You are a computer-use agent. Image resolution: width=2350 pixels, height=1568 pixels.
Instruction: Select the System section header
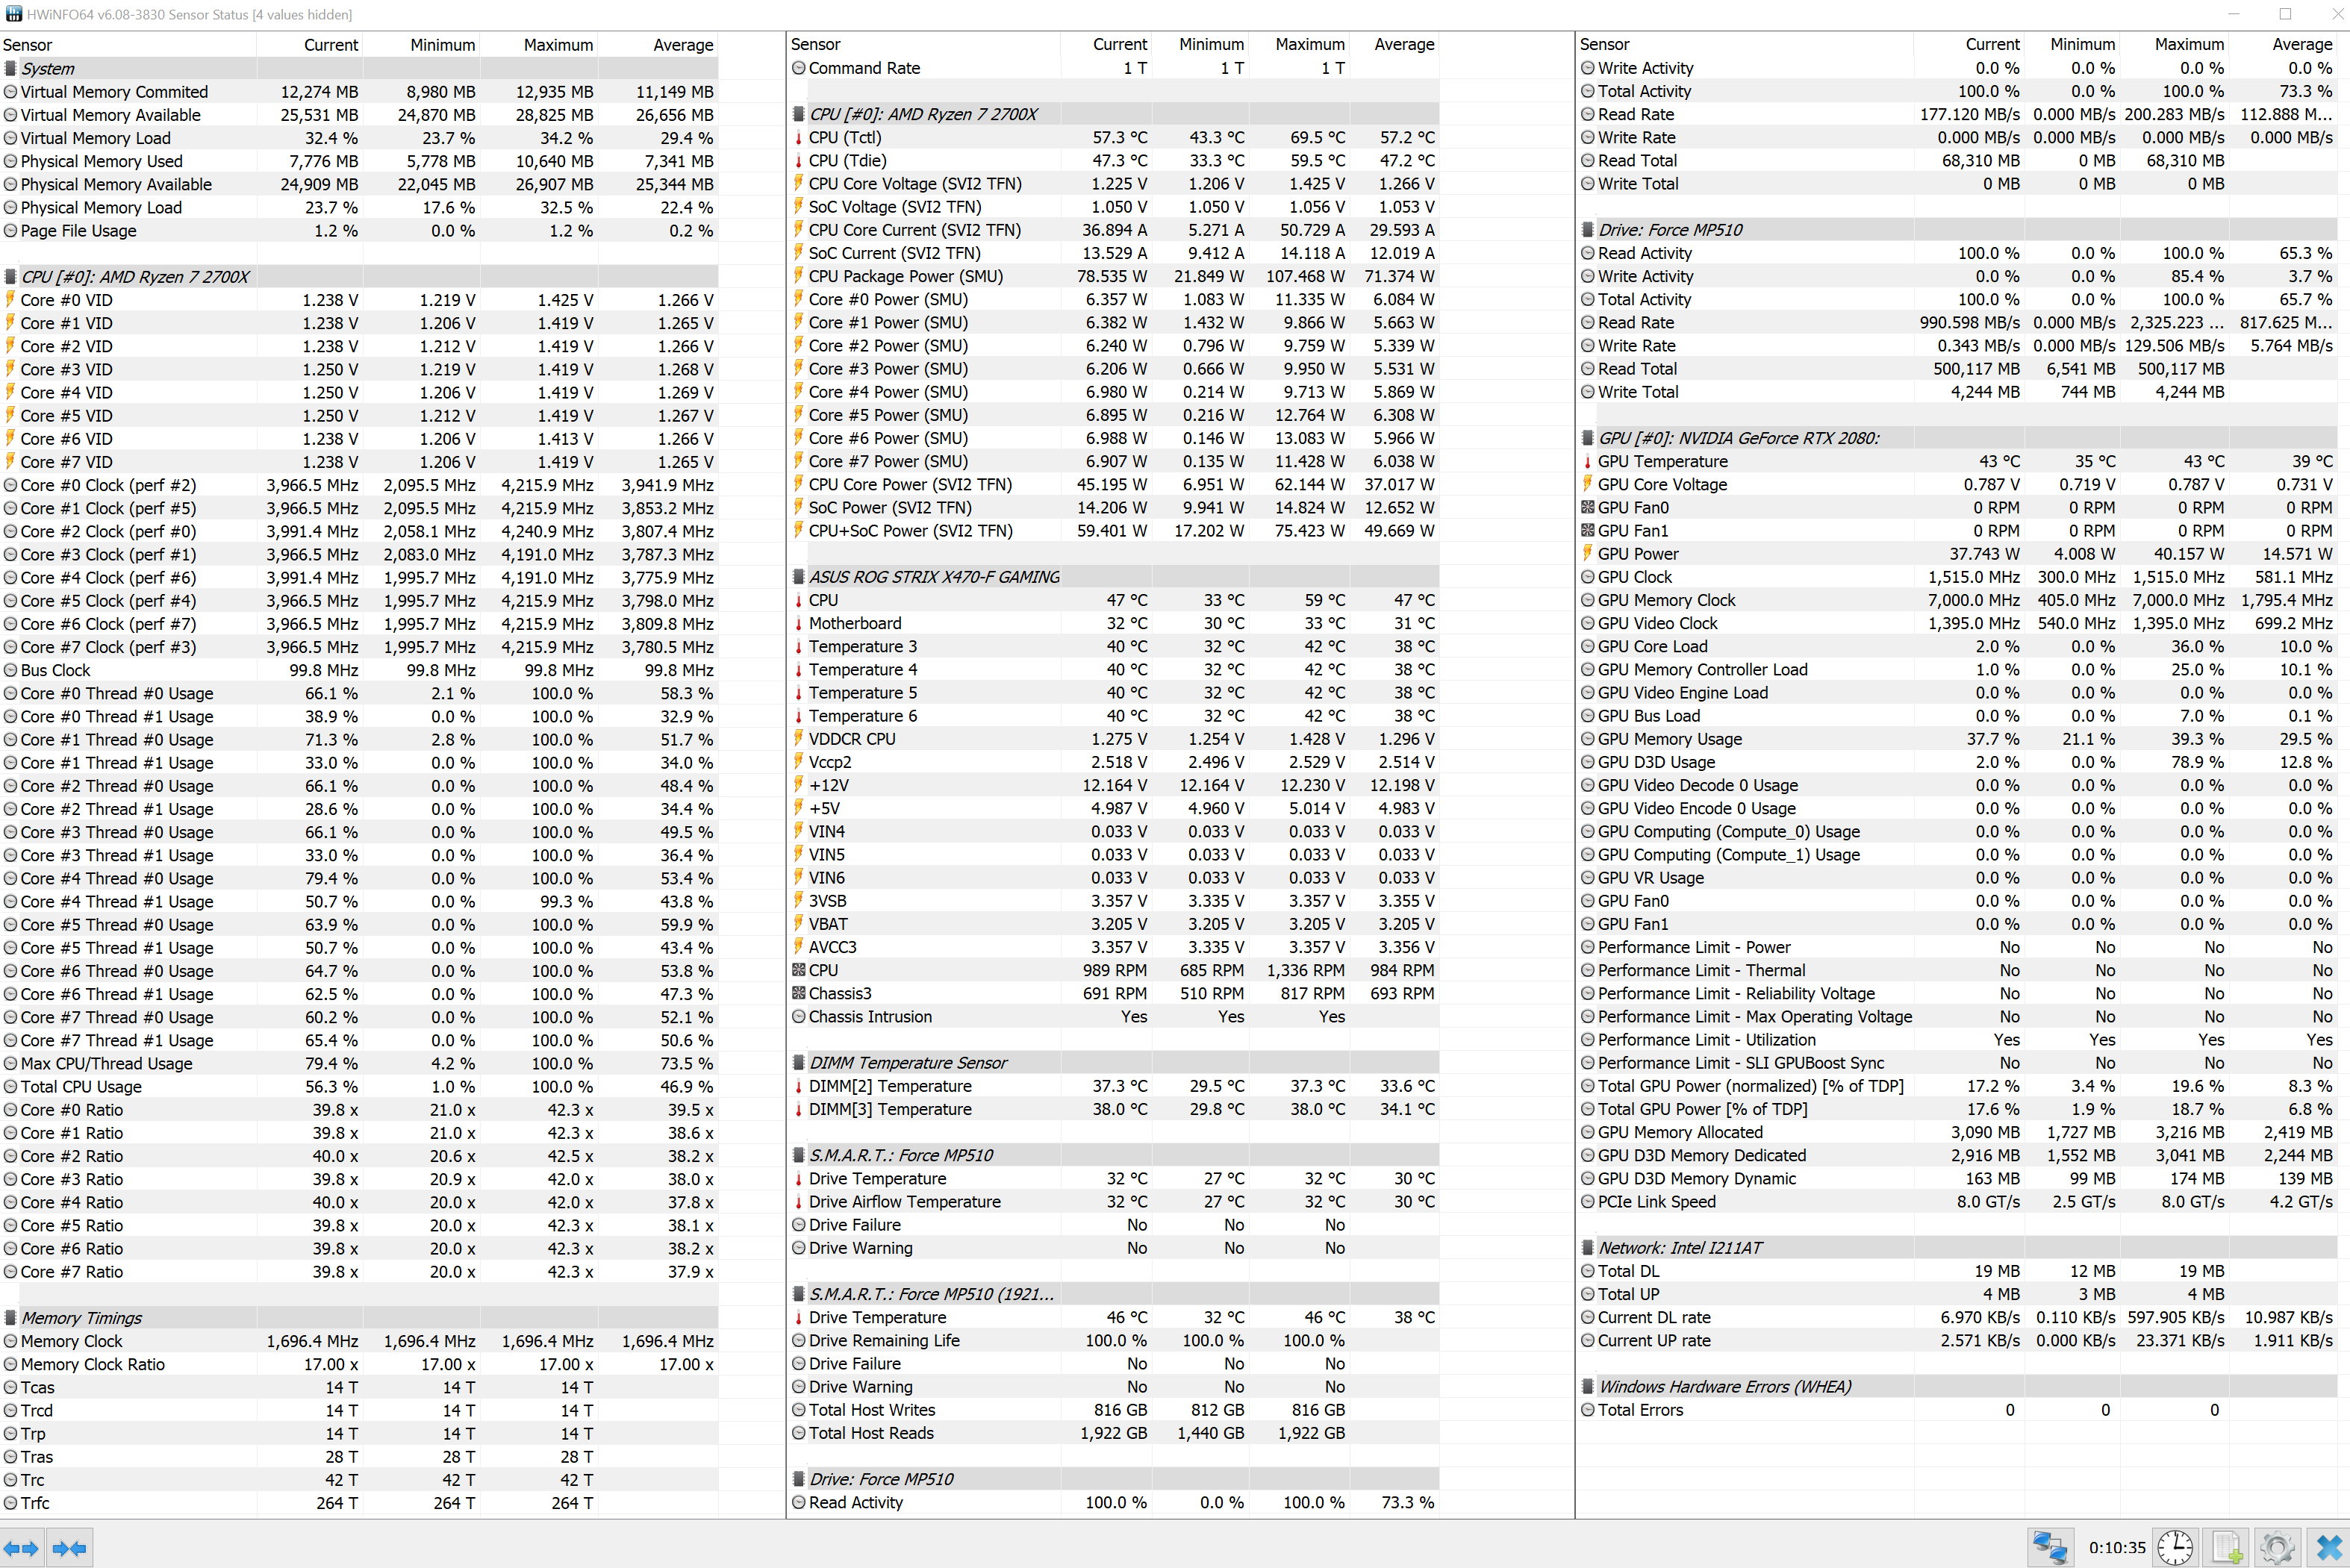(x=48, y=68)
